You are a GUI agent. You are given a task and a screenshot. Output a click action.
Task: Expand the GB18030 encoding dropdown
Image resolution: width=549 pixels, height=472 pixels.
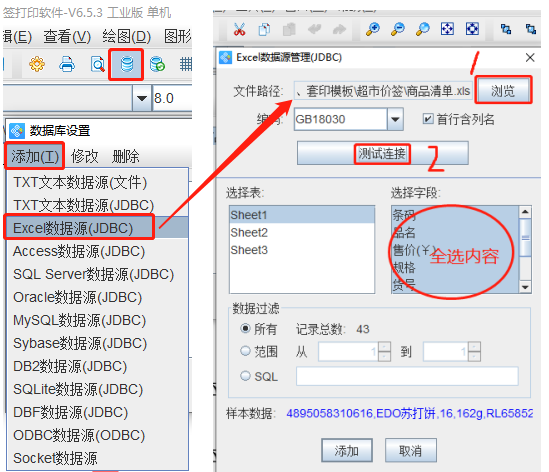(395, 119)
